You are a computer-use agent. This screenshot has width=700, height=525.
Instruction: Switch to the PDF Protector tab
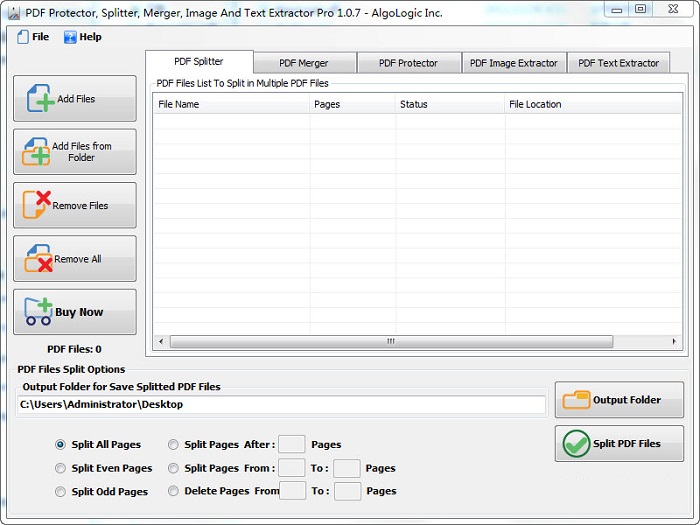tap(408, 63)
